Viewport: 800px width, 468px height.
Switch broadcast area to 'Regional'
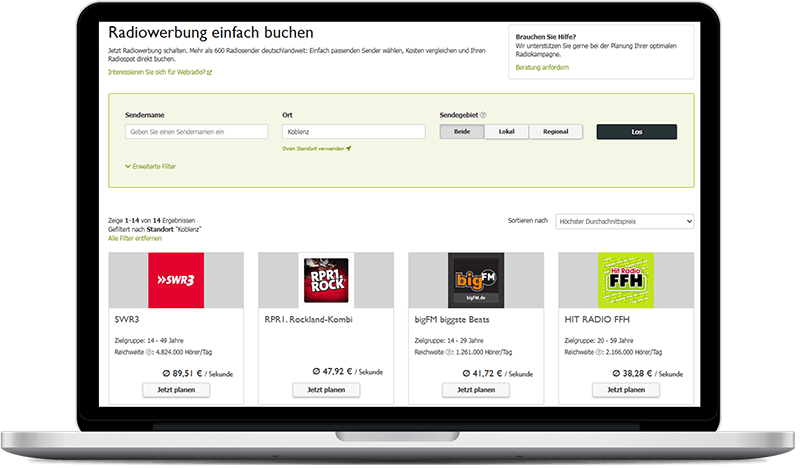(x=555, y=132)
